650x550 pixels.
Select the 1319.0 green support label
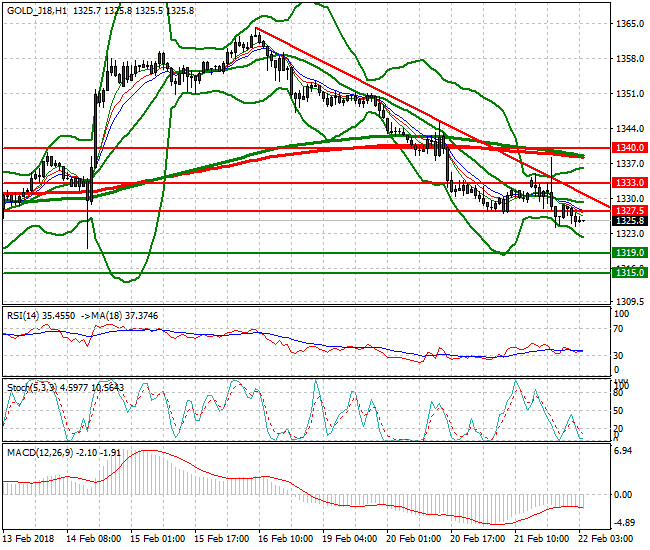[630, 252]
